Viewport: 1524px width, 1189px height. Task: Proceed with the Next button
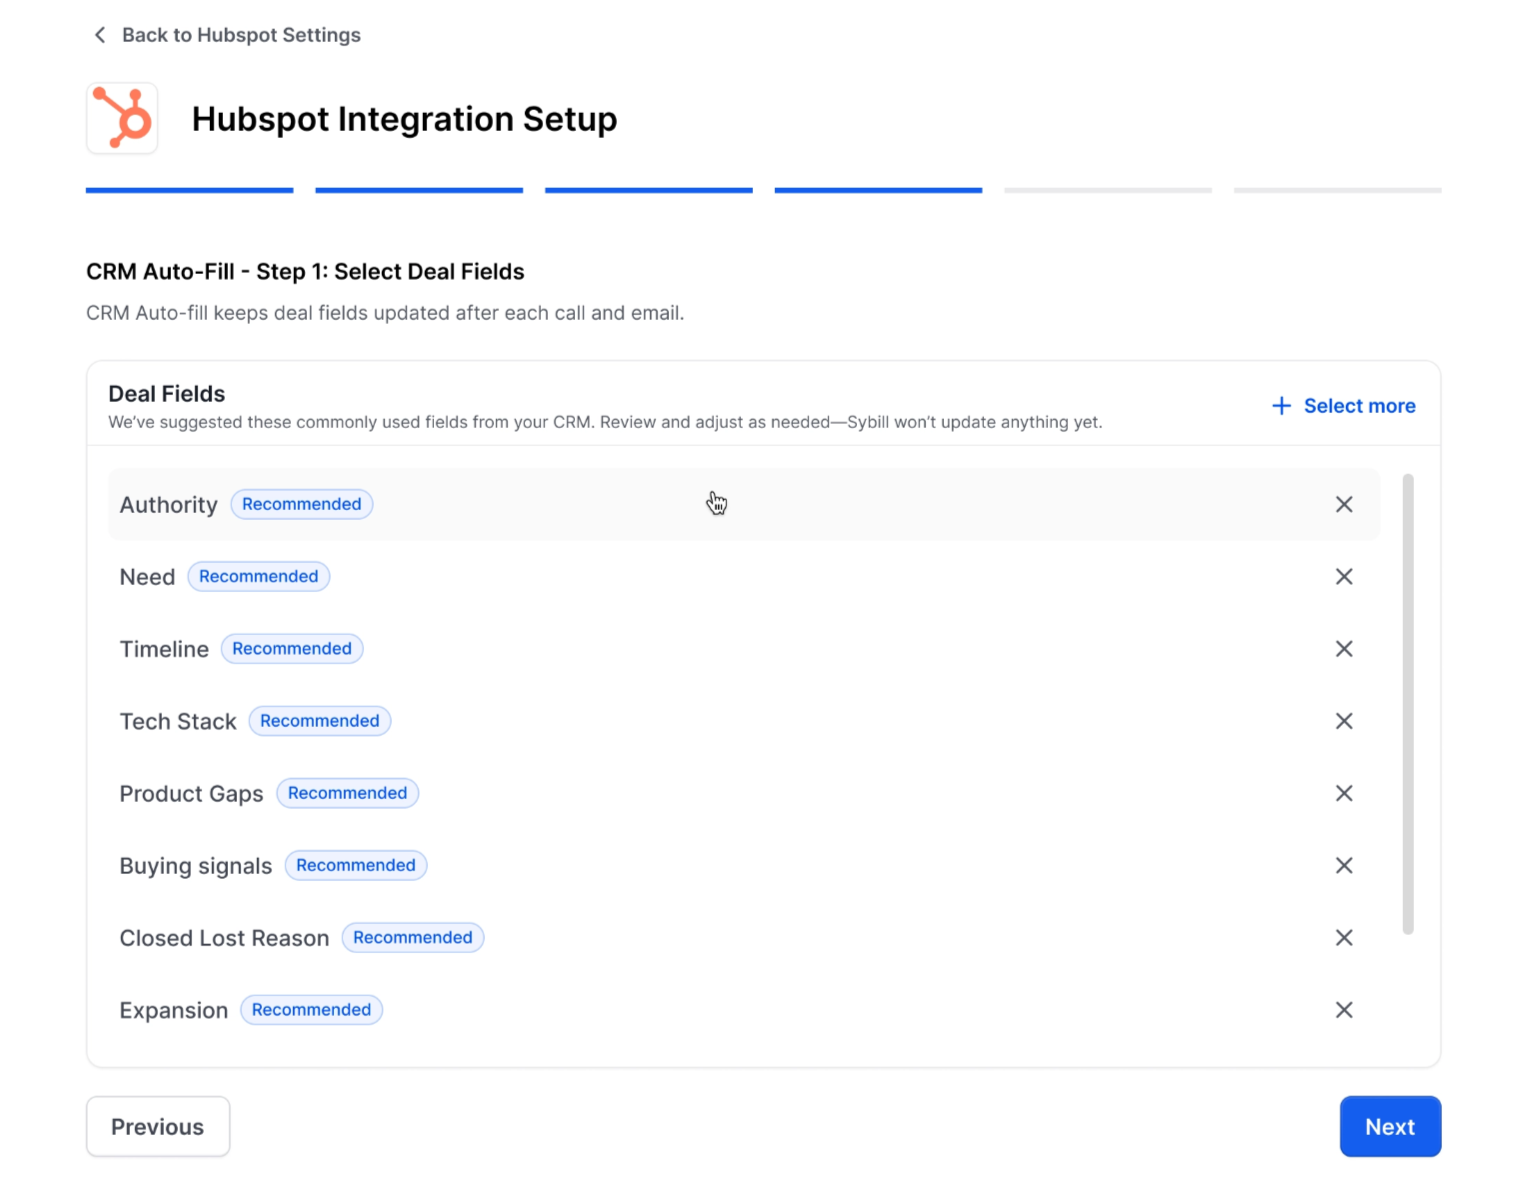tap(1390, 1127)
